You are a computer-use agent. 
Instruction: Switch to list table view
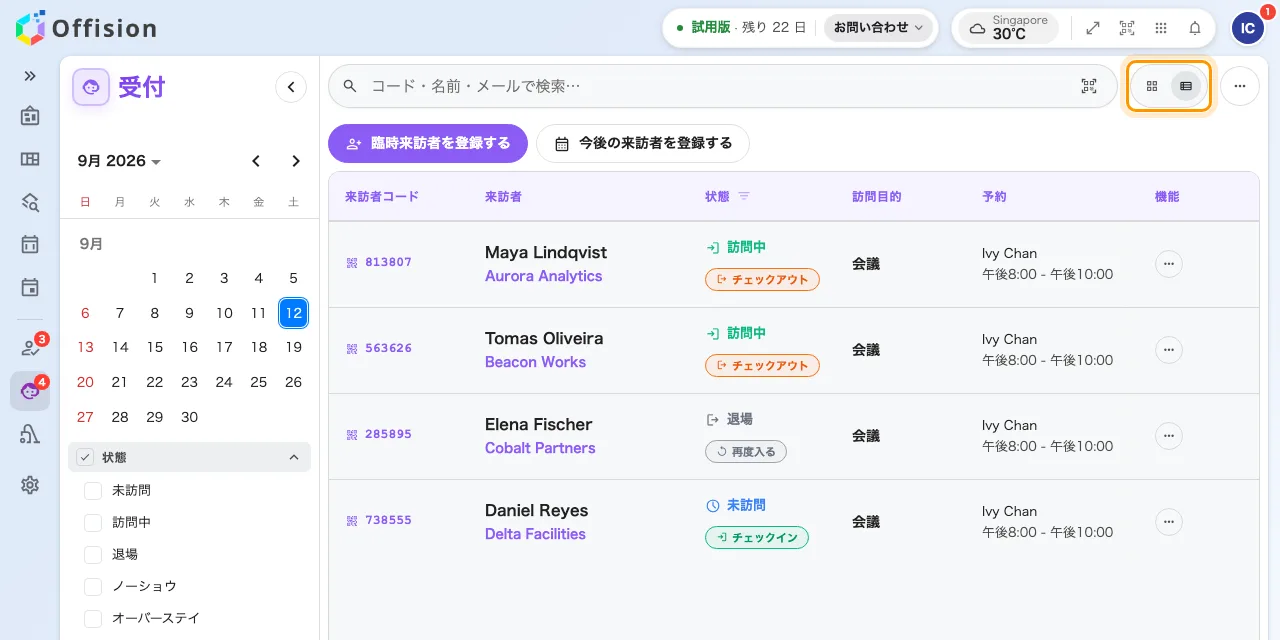1186,86
